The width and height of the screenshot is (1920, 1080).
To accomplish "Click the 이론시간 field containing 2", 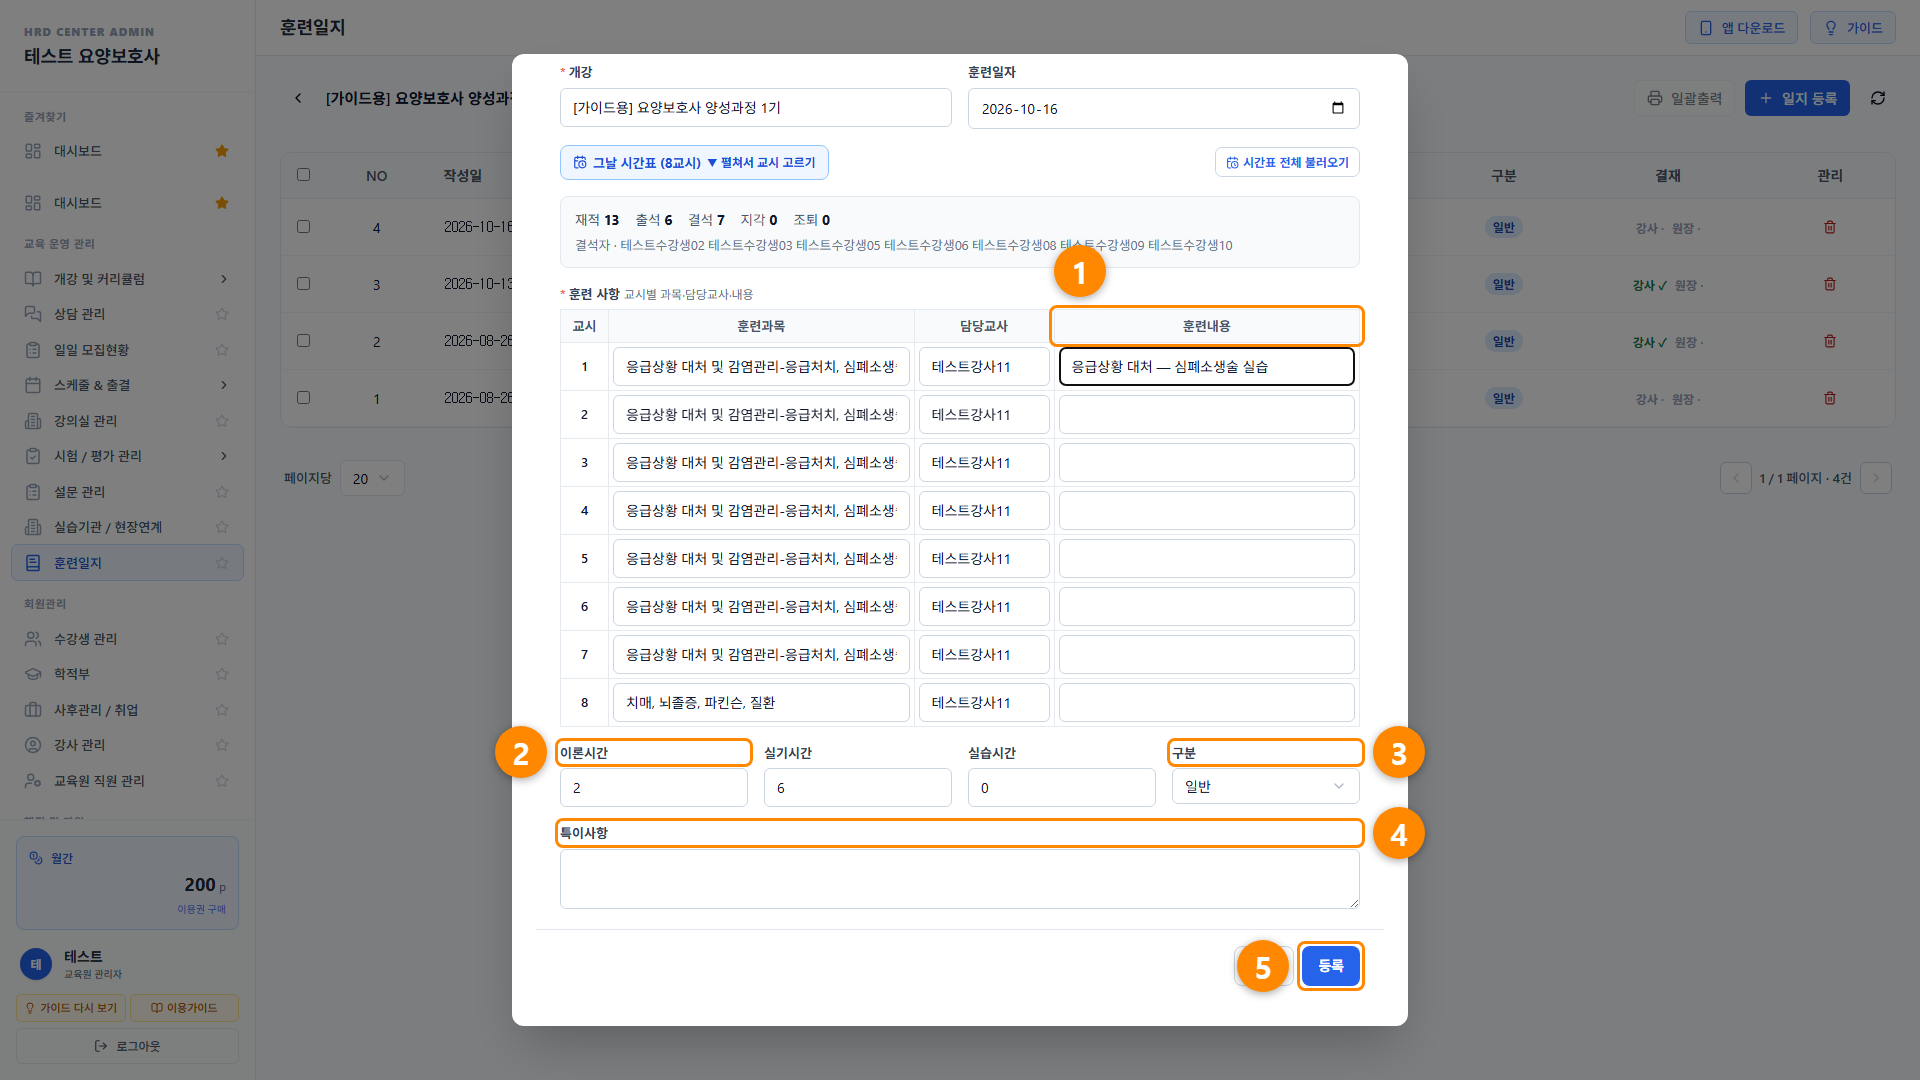I will tap(654, 788).
